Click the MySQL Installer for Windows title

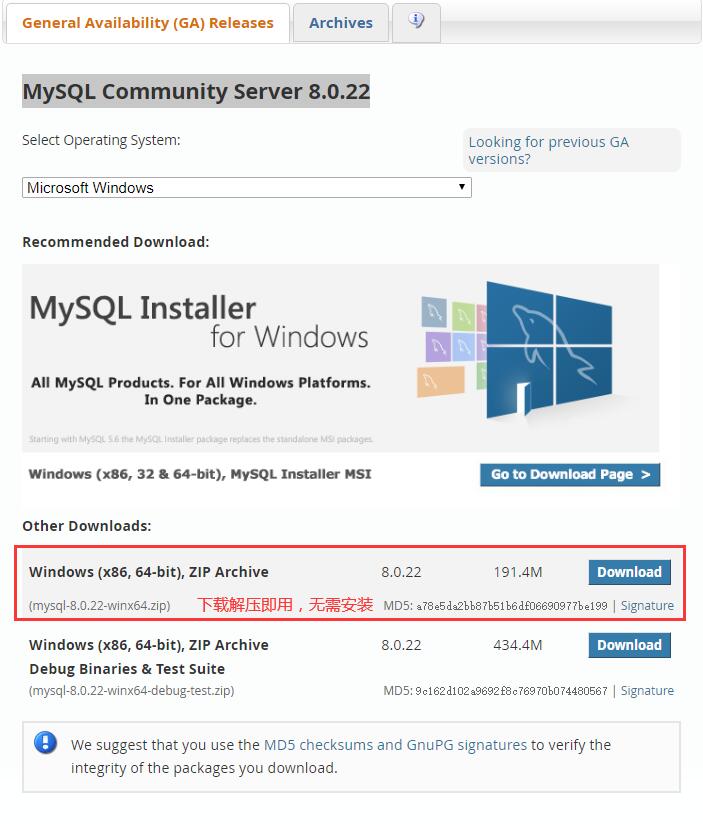tap(199, 321)
